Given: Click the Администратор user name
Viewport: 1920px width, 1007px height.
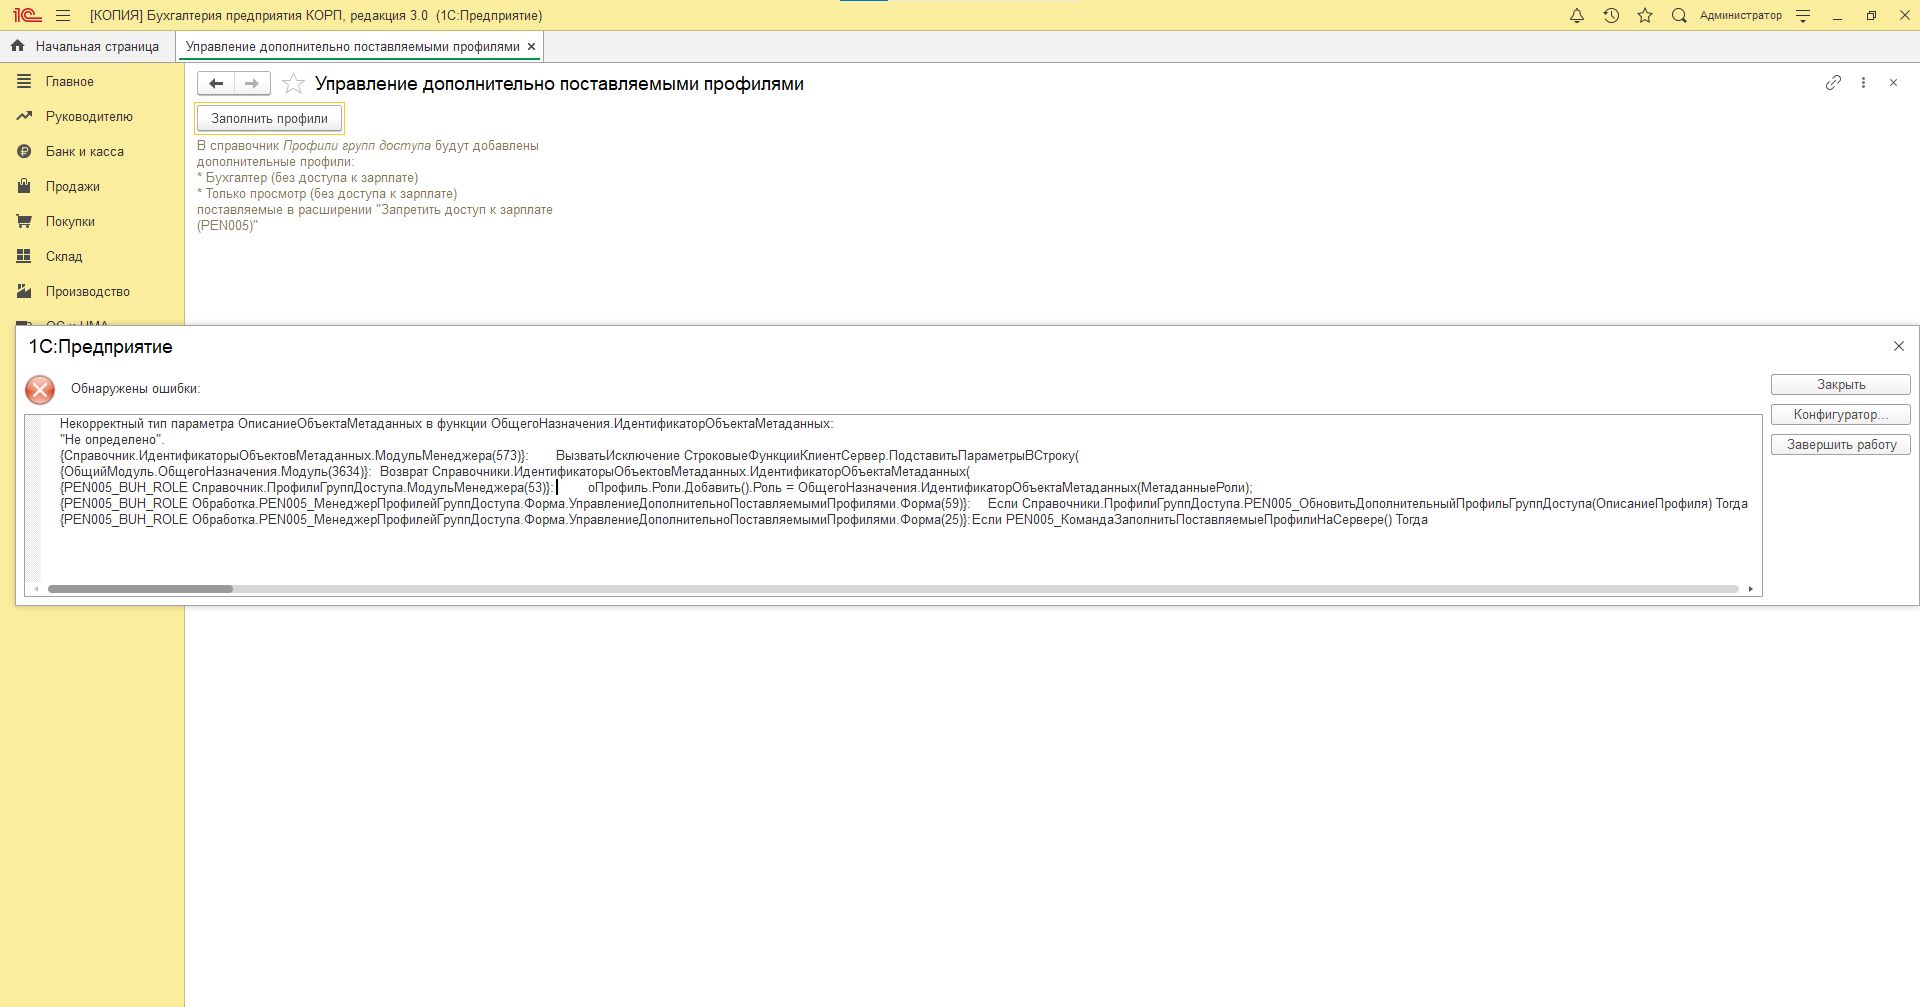Looking at the screenshot, I should pos(1741,16).
